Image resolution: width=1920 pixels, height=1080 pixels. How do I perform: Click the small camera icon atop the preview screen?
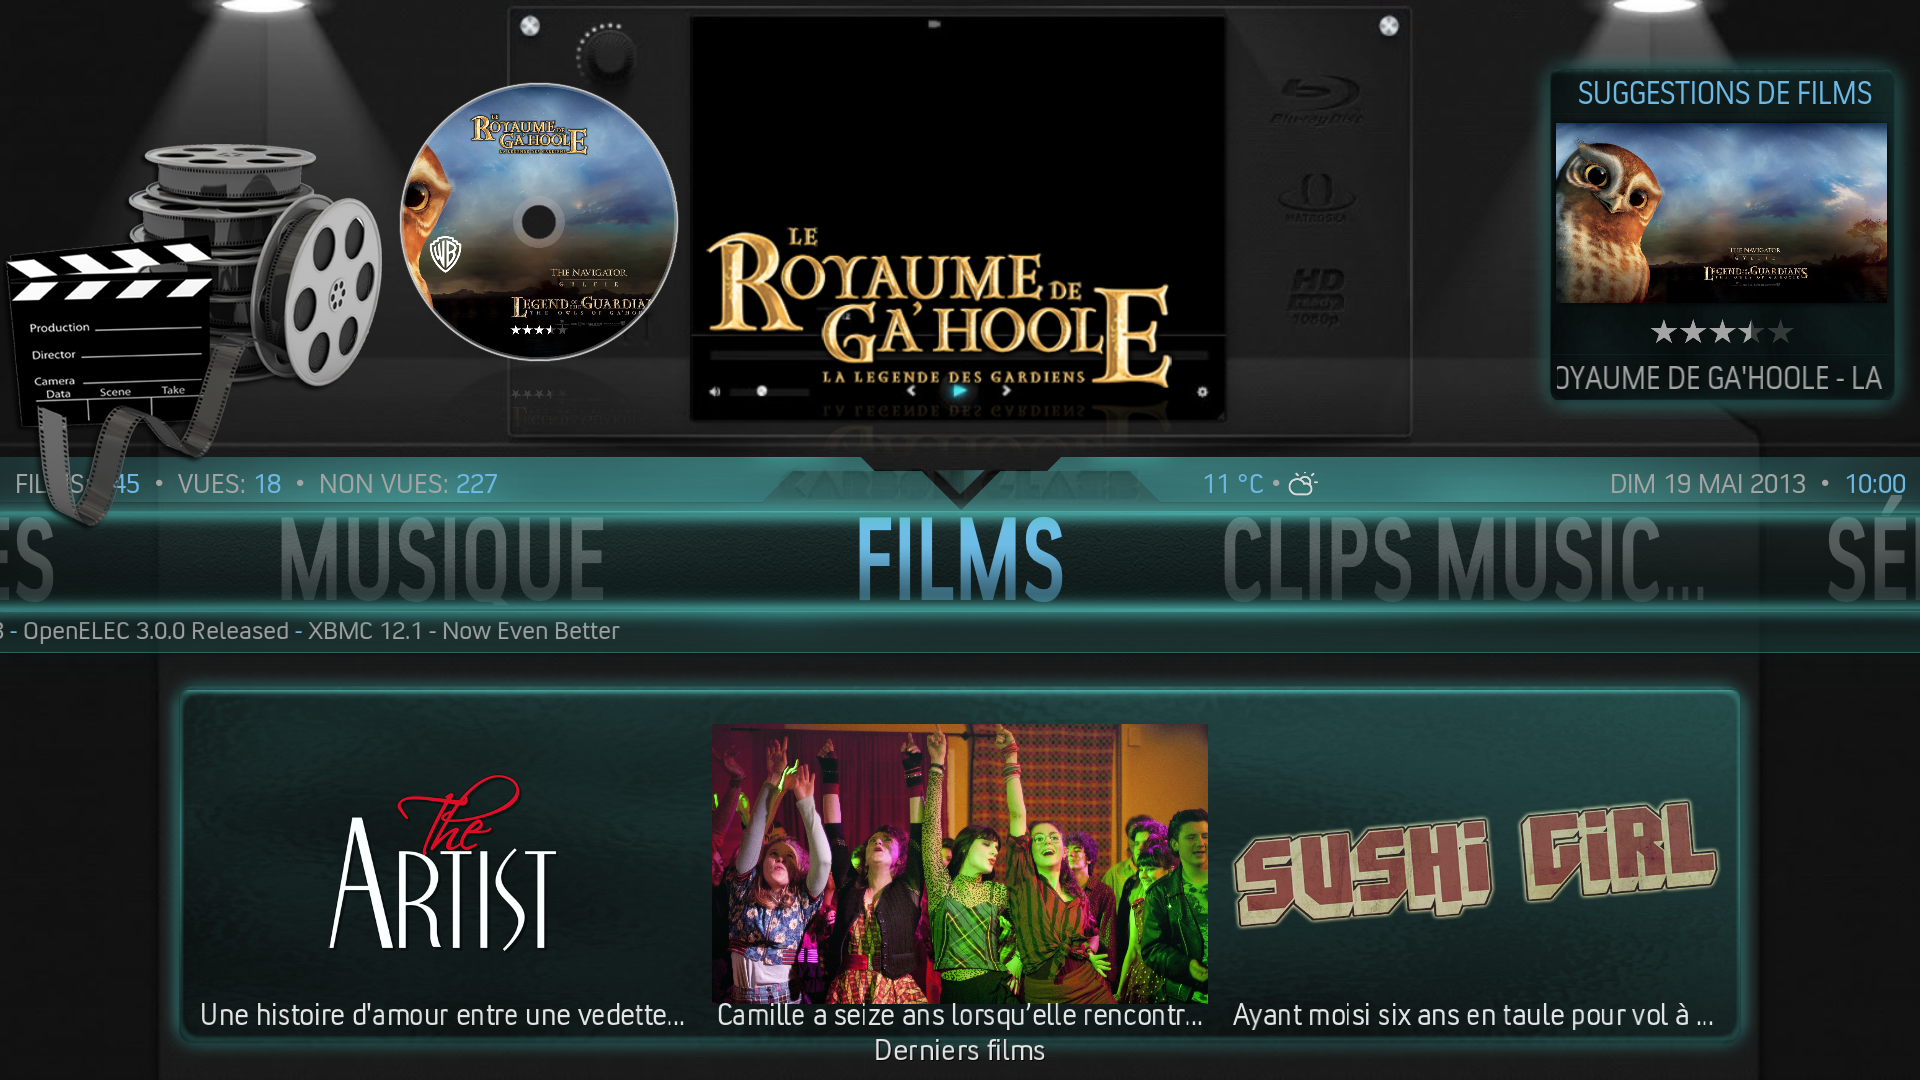click(x=934, y=24)
